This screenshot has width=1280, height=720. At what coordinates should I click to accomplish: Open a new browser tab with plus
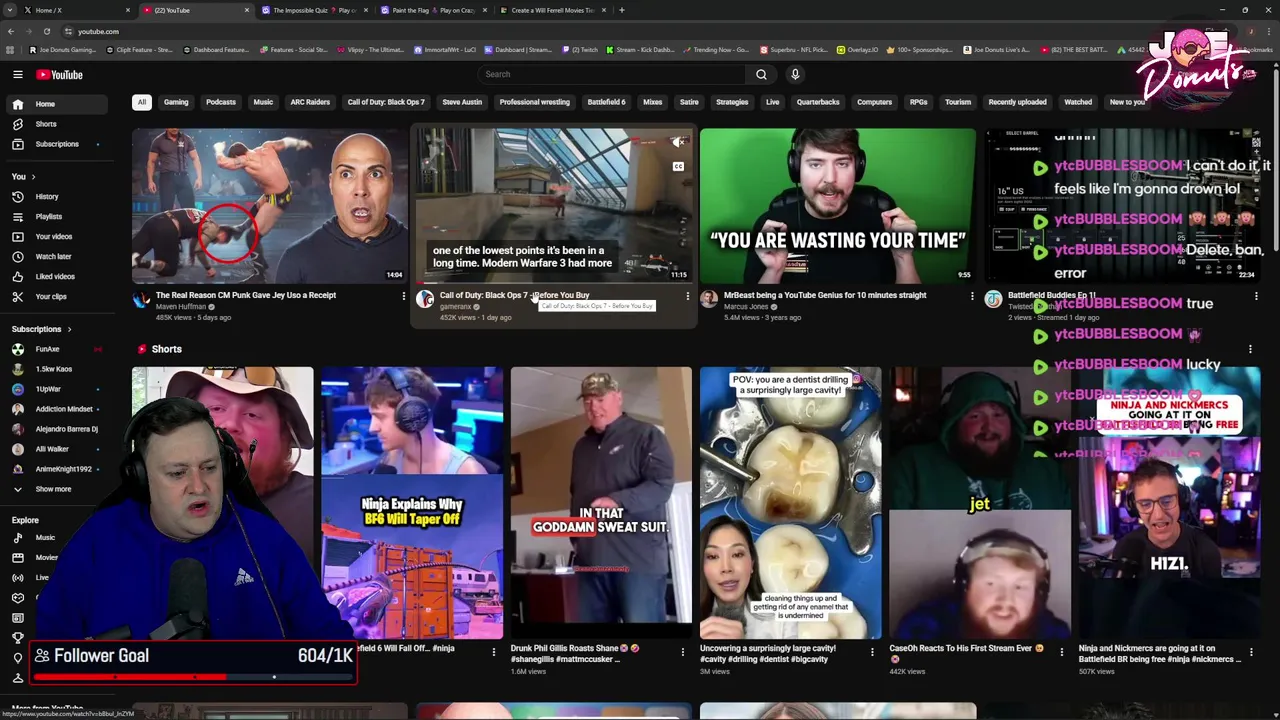(x=621, y=10)
